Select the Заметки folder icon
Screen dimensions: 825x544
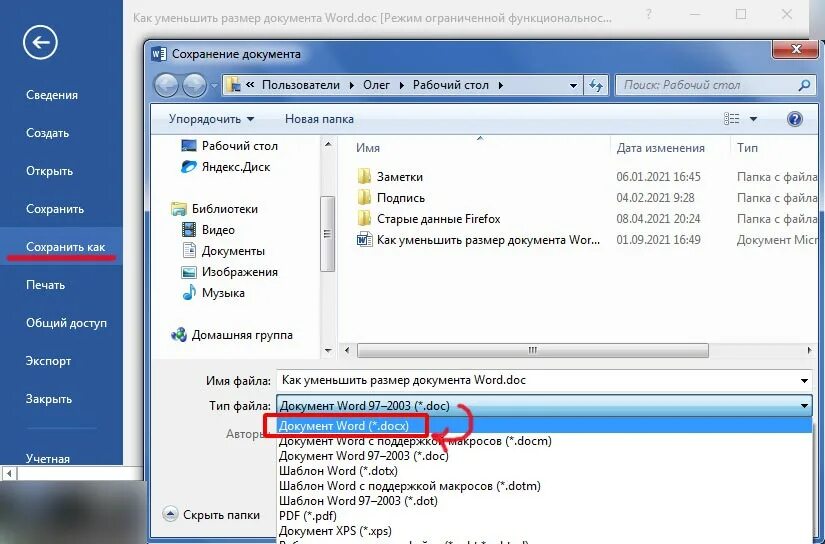364,177
